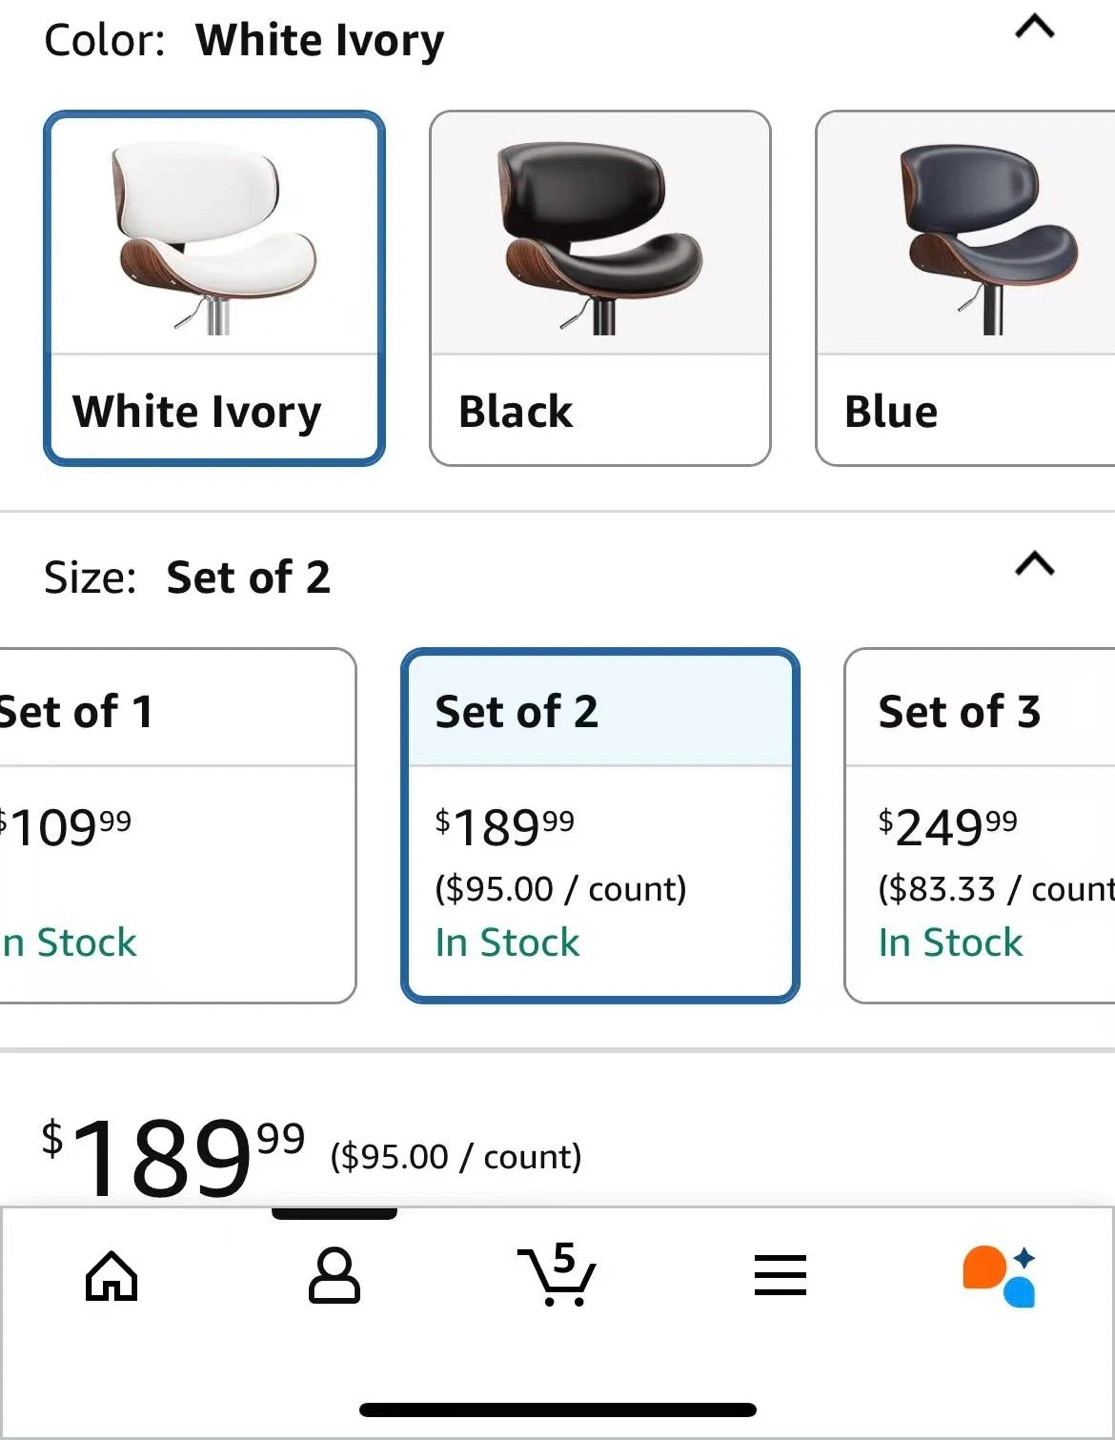Image resolution: width=1115 pixels, height=1440 pixels.
Task: Collapse the Size section chevron
Action: pos(1035,564)
